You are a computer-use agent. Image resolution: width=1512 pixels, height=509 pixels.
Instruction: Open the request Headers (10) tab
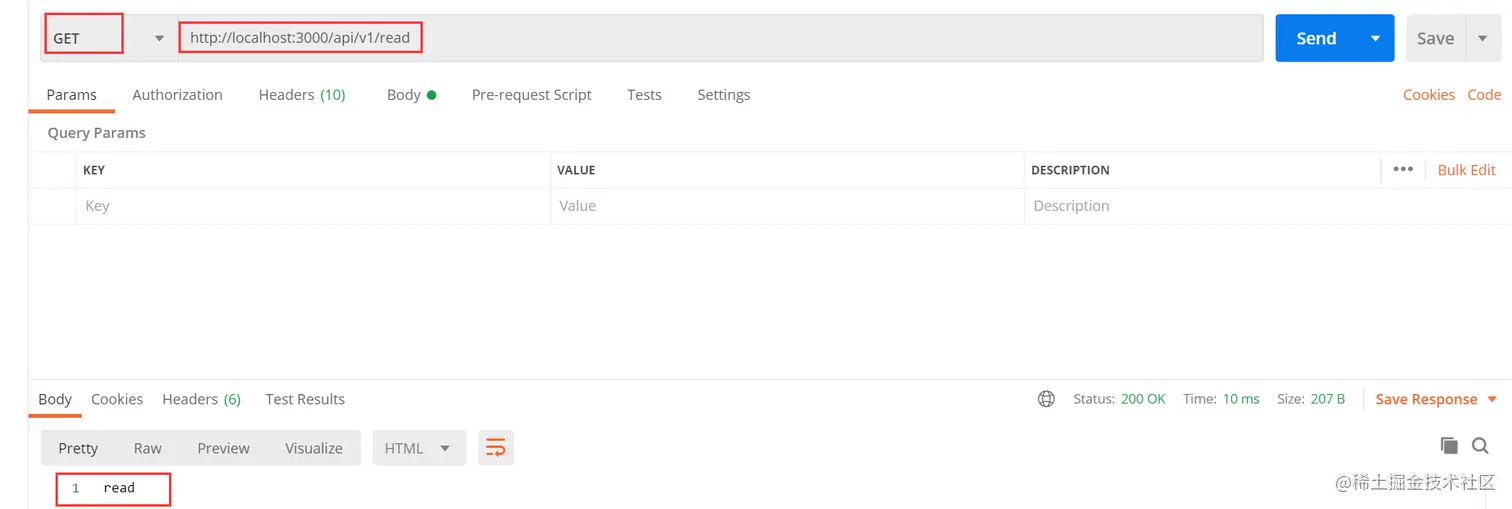302,95
